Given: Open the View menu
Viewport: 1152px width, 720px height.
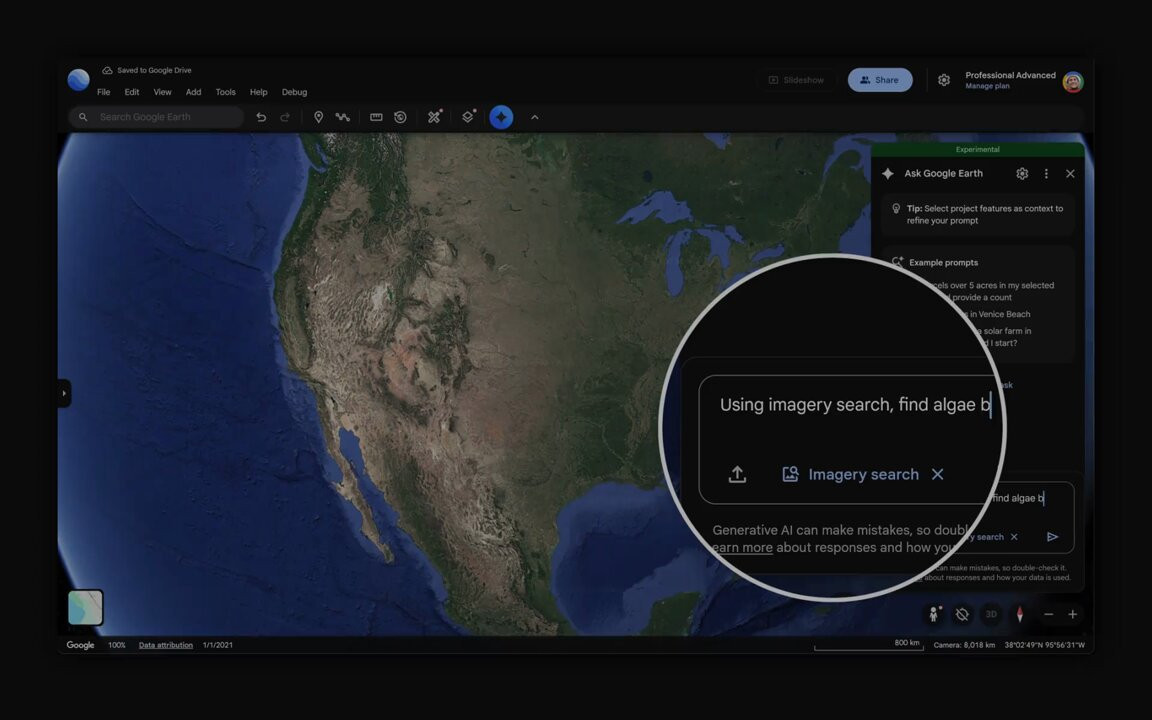Looking at the screenshot, I should pos(162,92).
